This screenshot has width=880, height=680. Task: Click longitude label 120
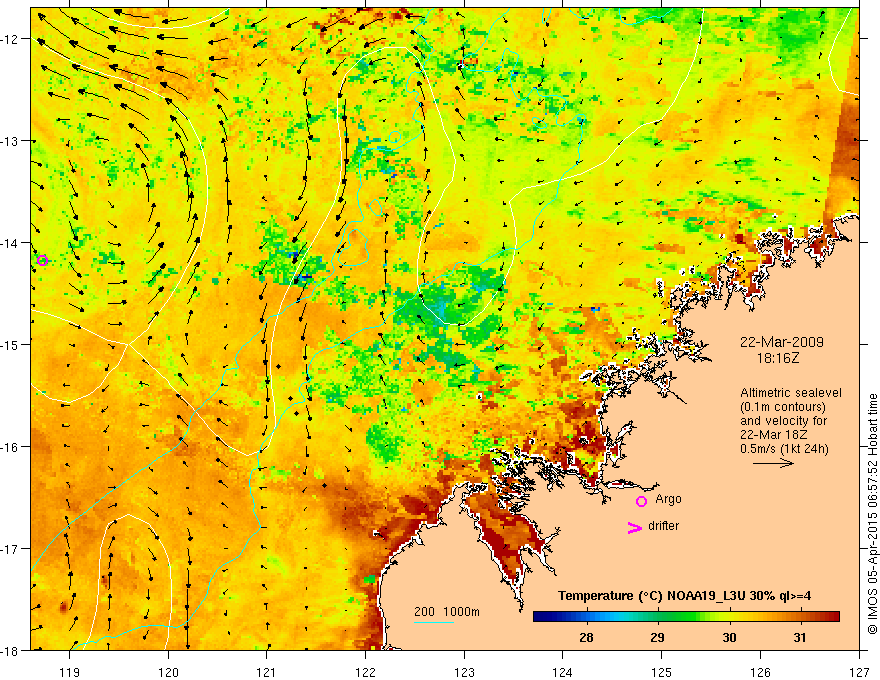[x=168, y=672]
